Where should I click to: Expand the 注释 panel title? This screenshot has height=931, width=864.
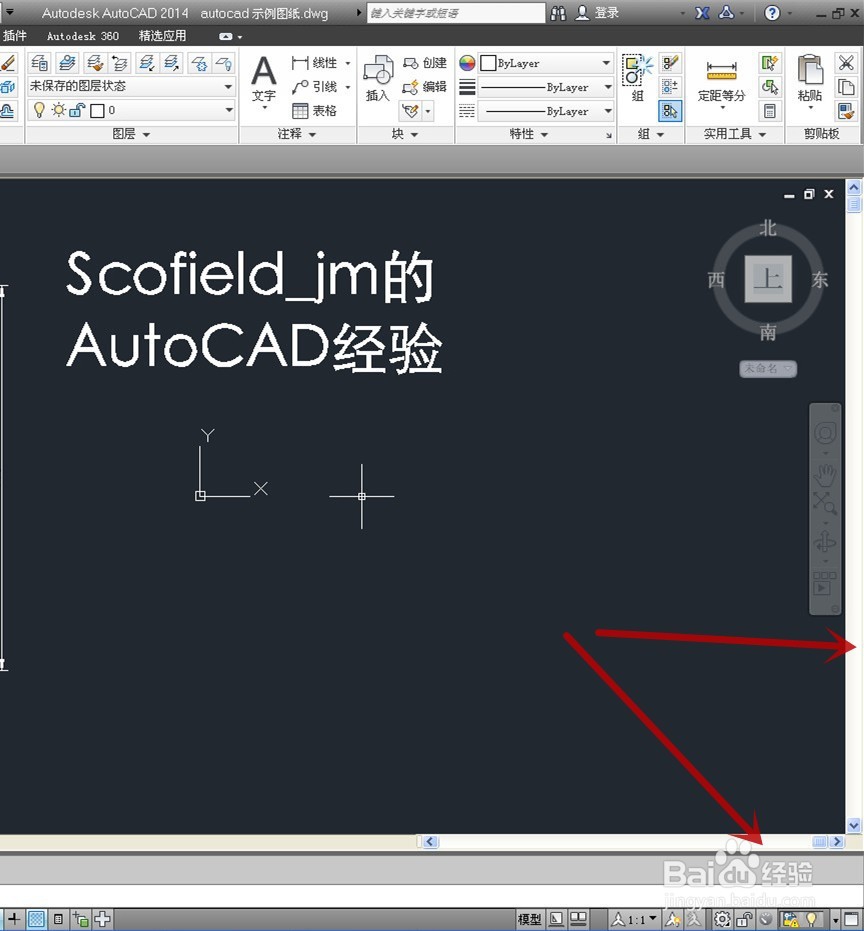point(297,134)
